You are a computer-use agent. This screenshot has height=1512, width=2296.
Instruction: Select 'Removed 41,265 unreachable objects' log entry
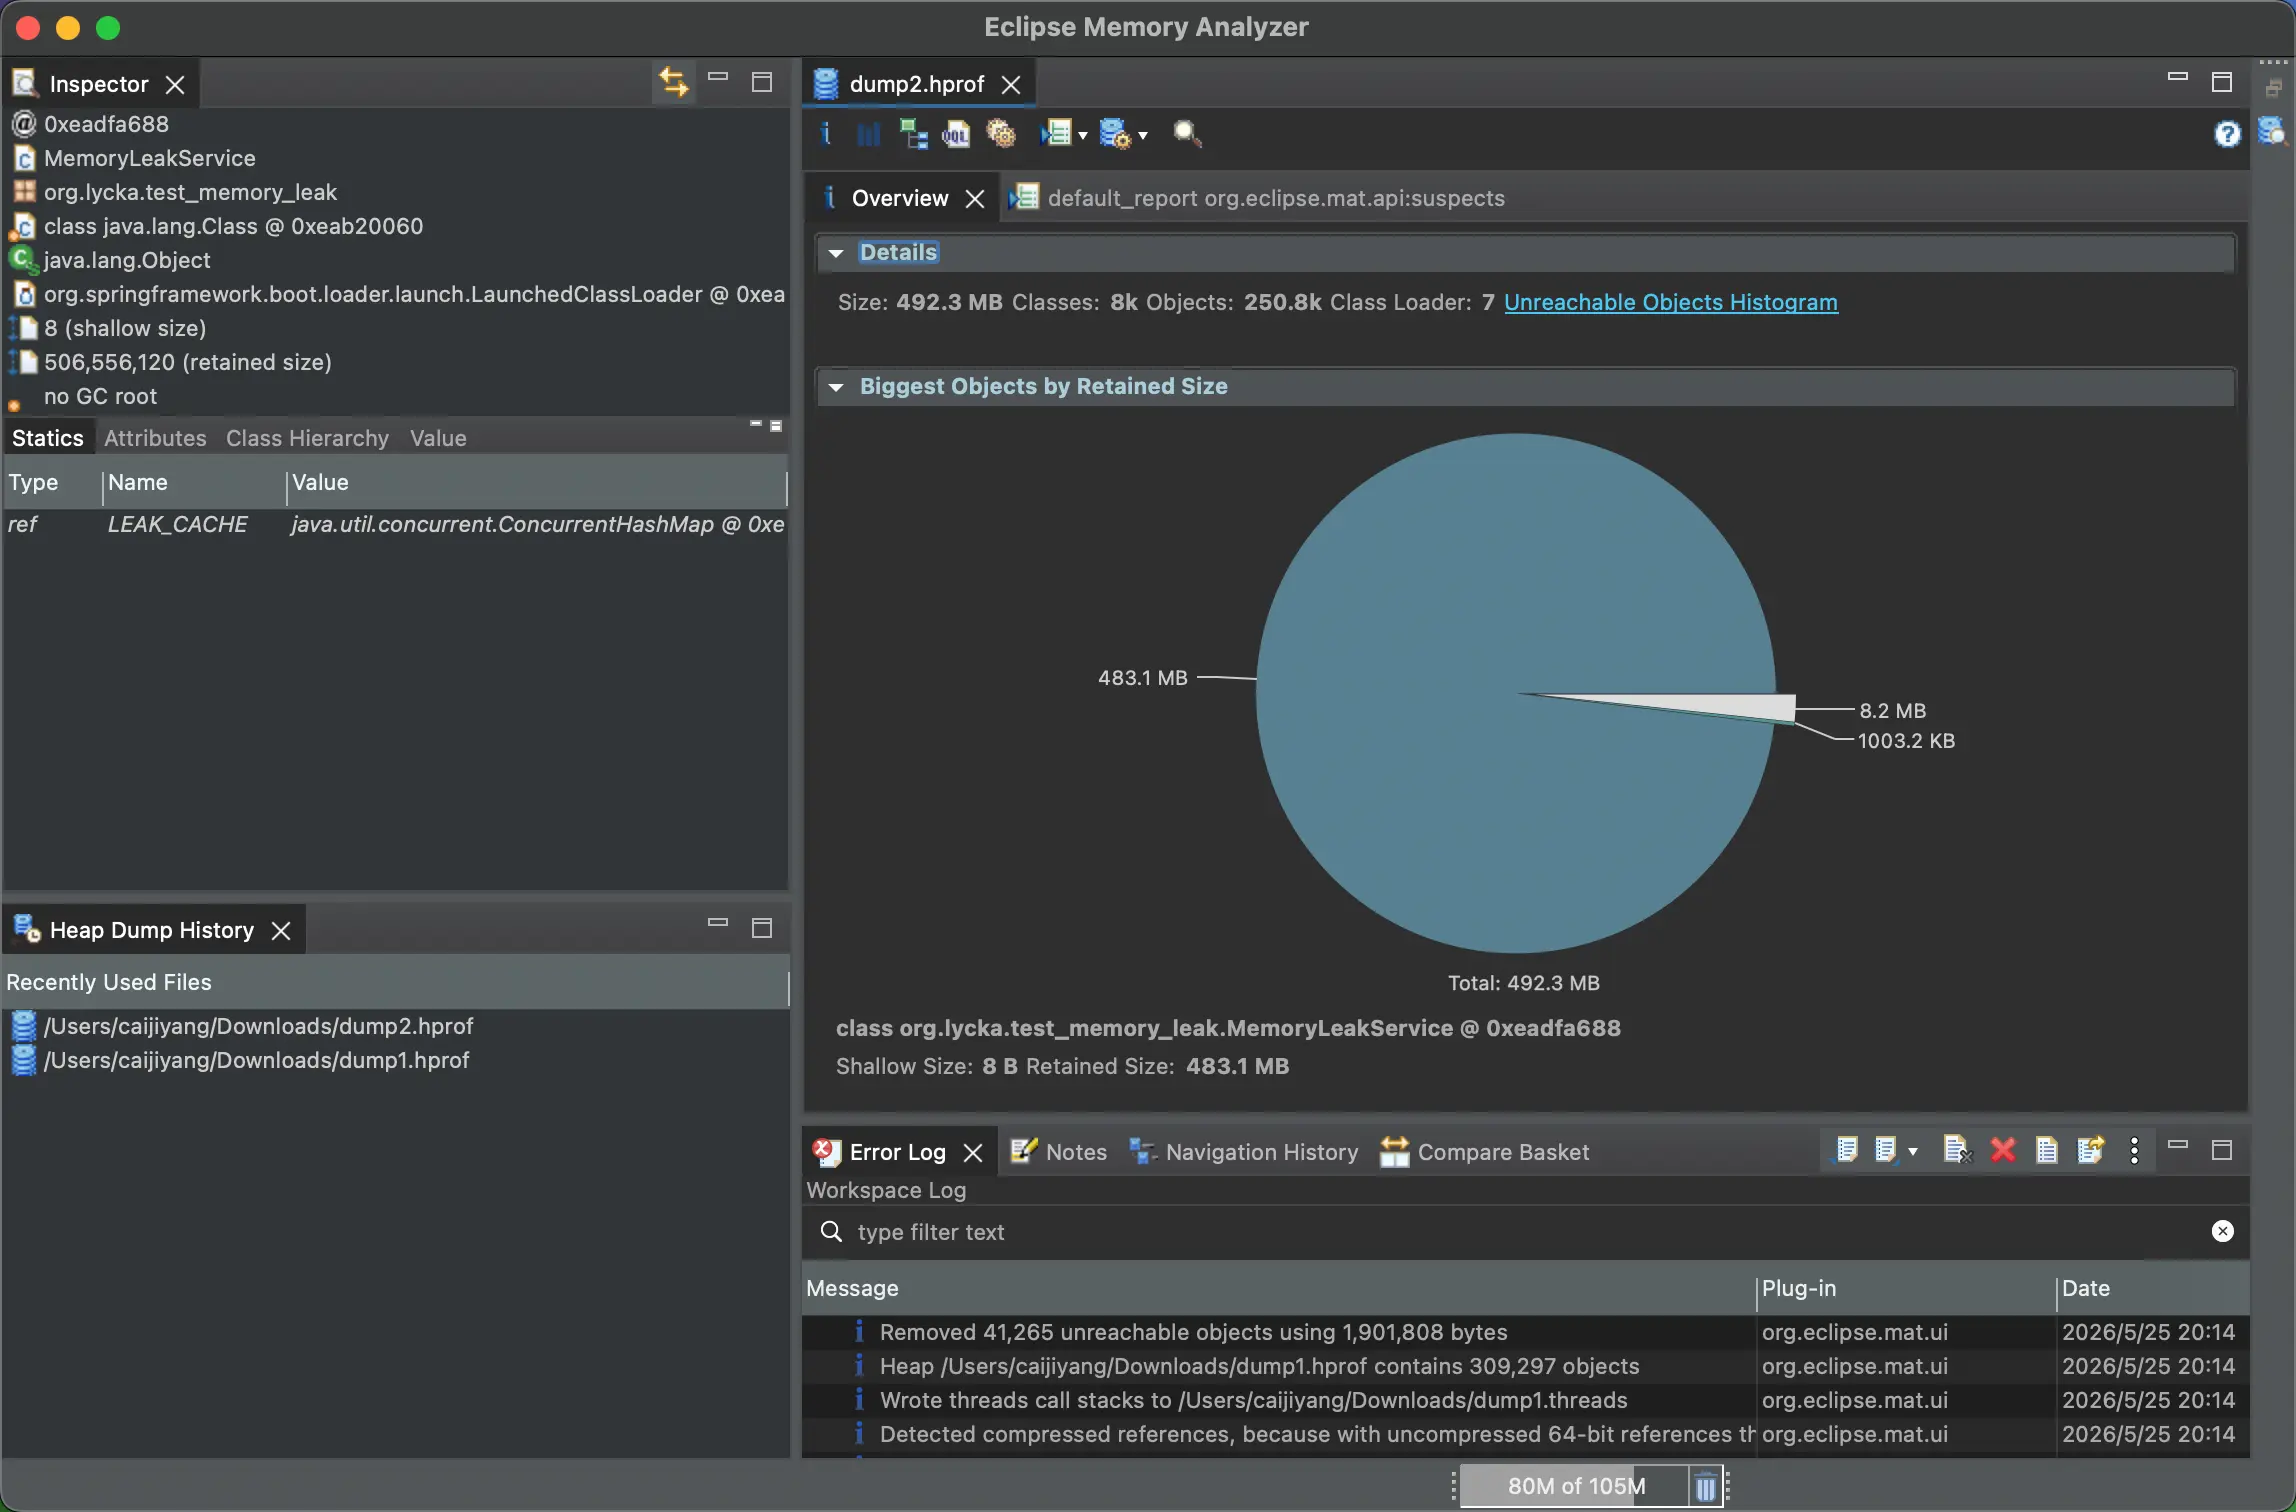point(1525,1332)
